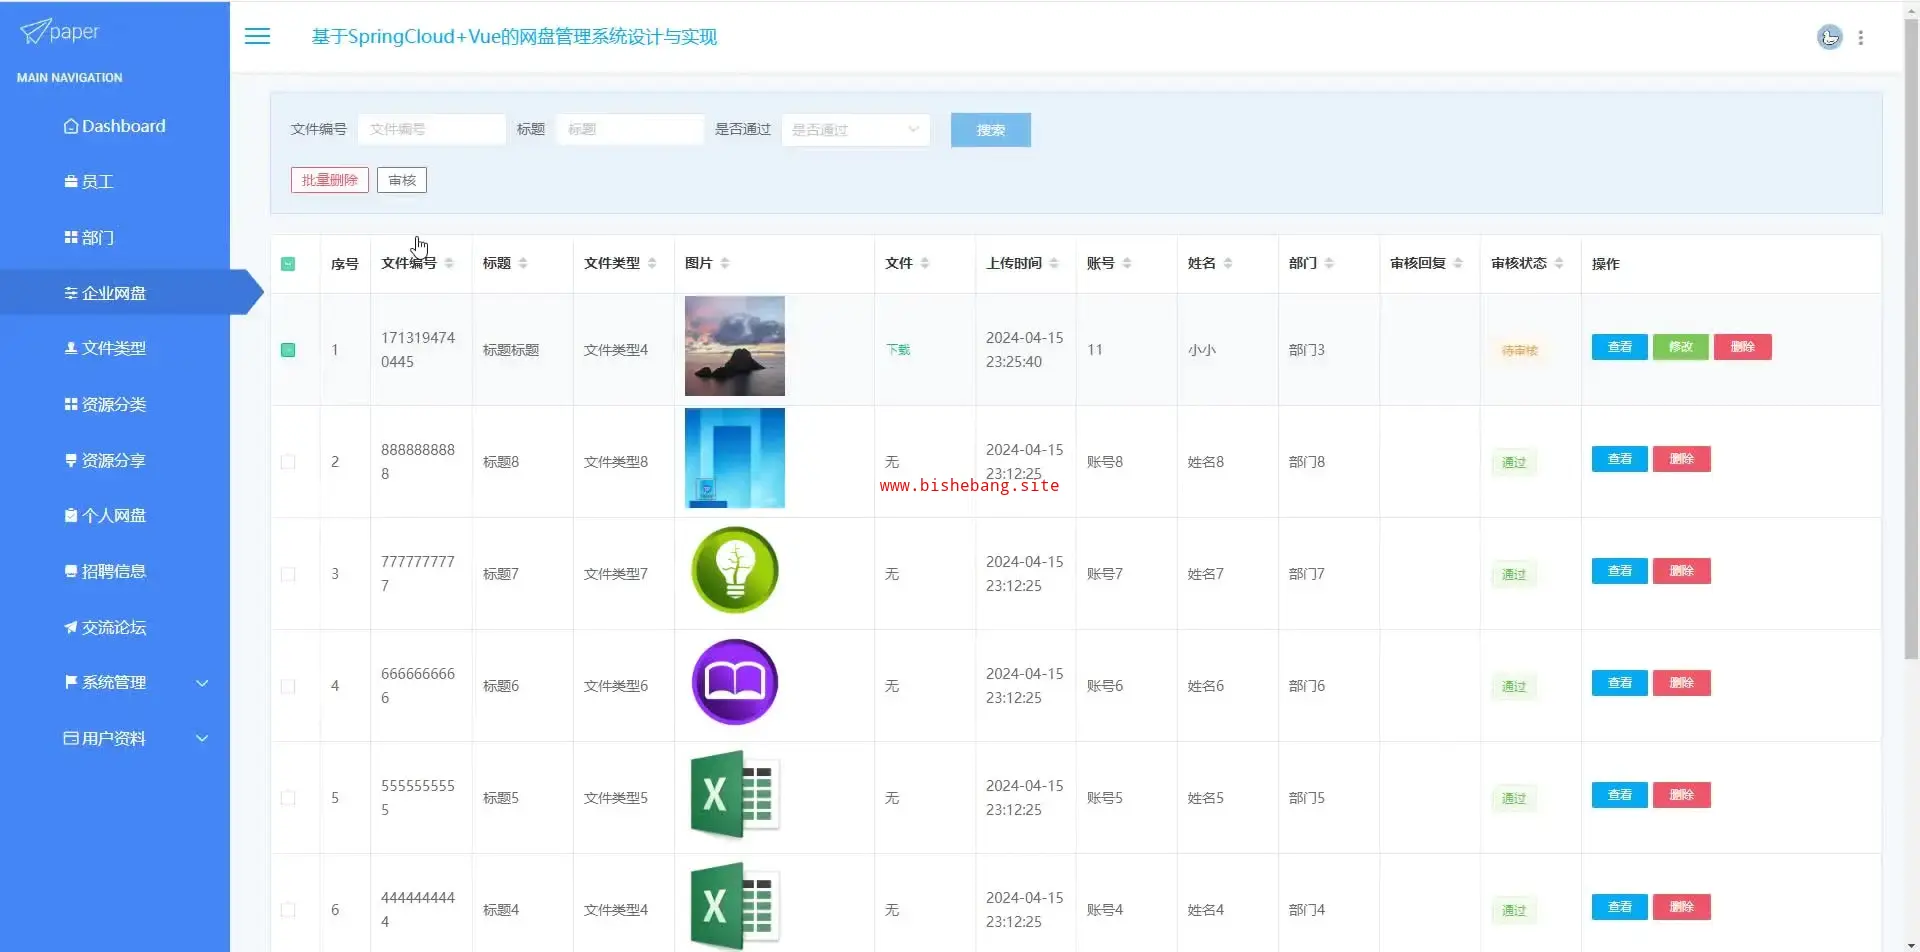Click the page vertical scrollbar
Screen dimensions: 1920x952
tap(1911, 340)
